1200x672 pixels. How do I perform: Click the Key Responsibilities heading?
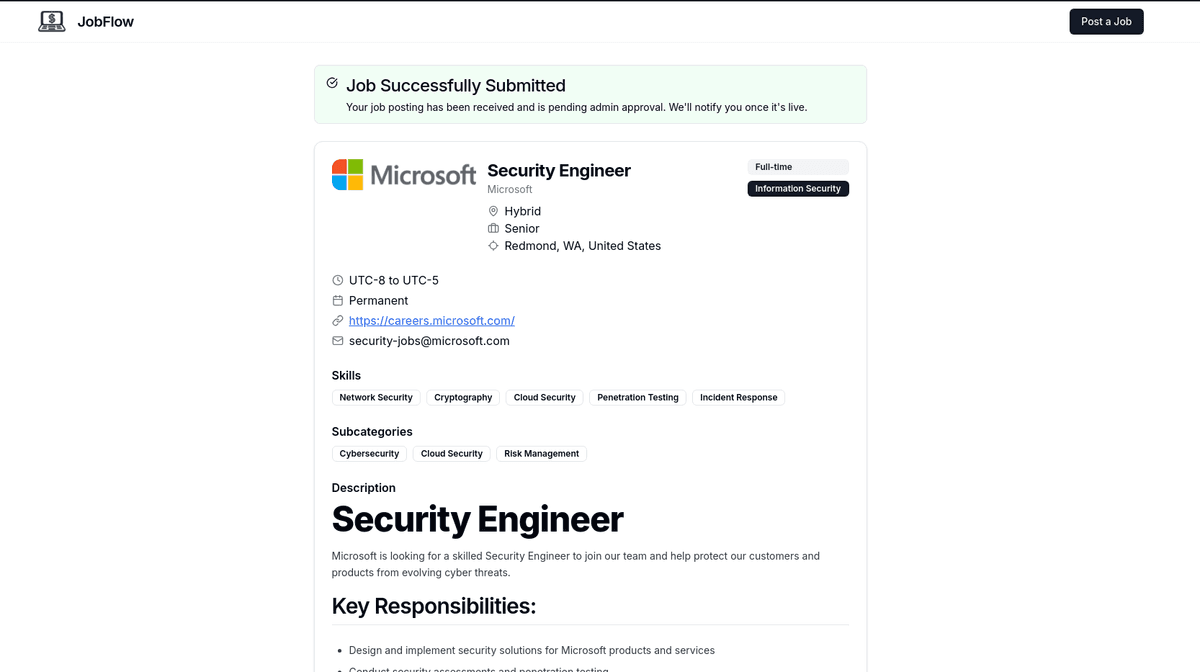[x=434, y=606]
